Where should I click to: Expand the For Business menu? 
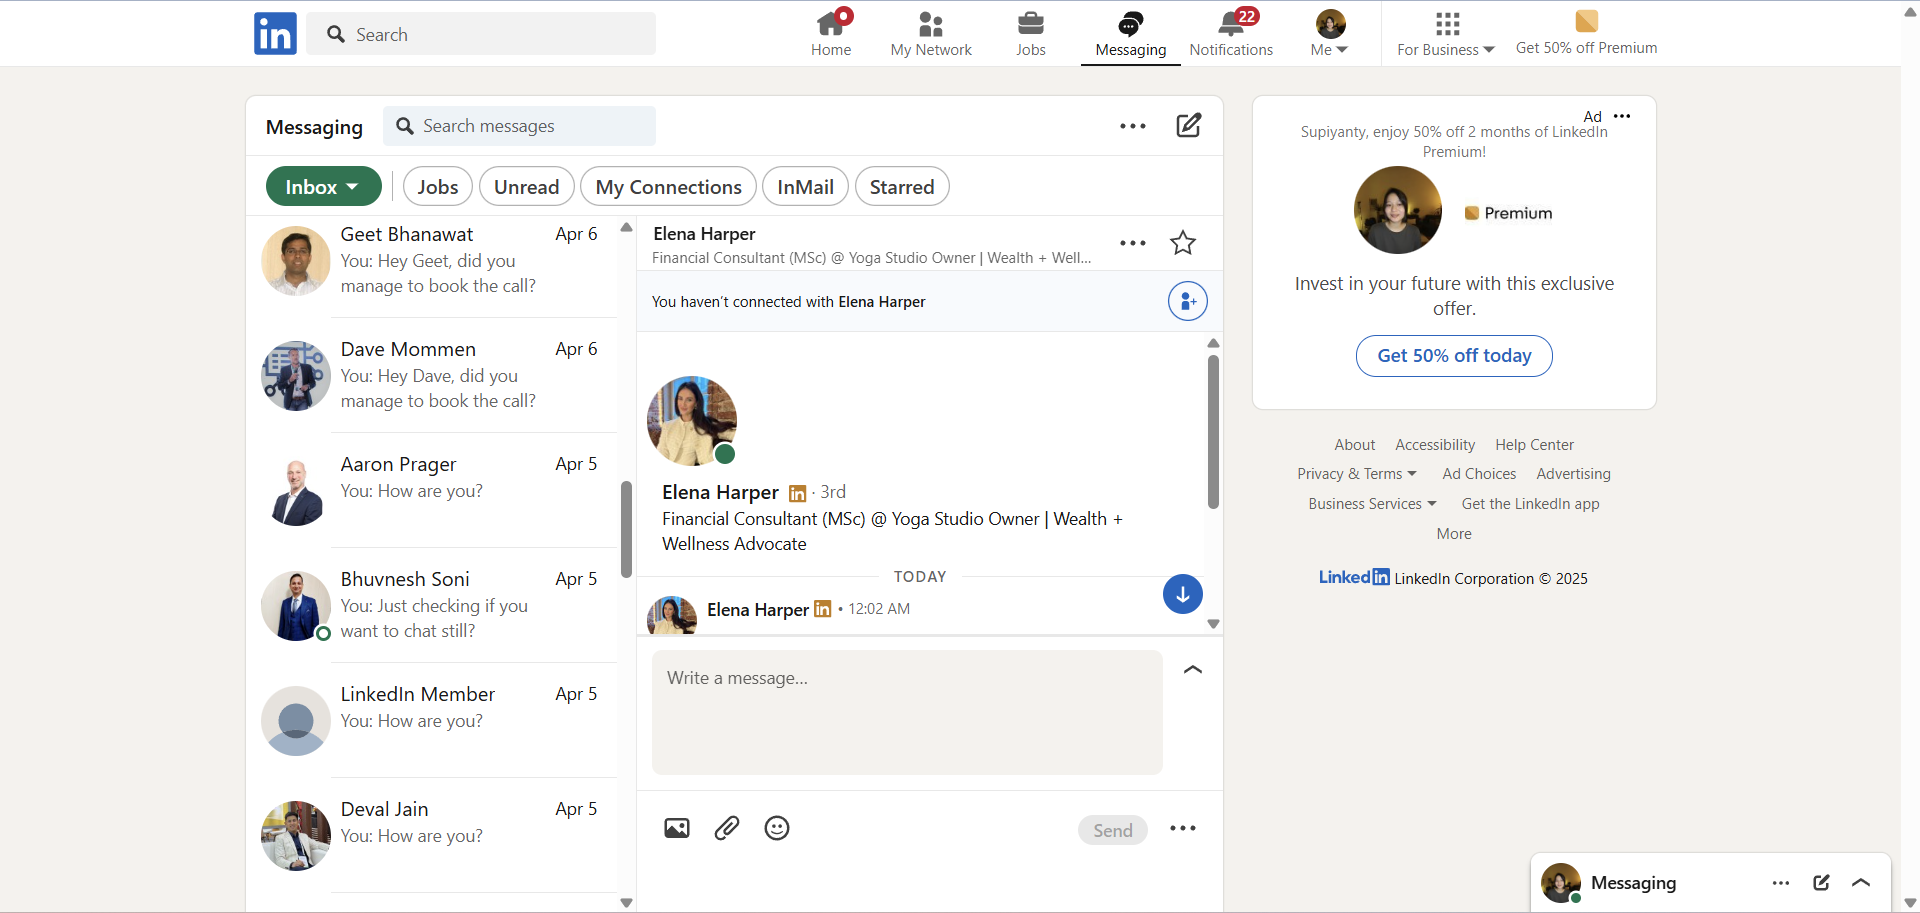click(x=1445, y=34)
